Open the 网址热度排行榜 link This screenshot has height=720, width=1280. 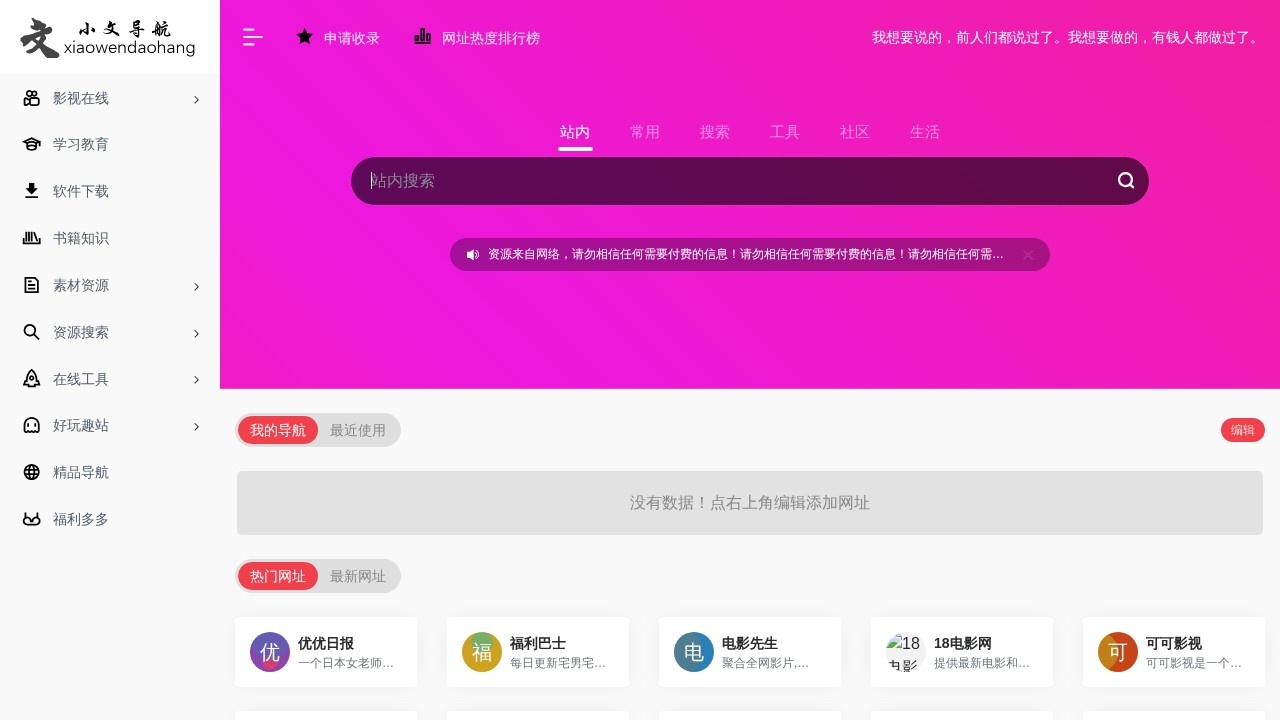pyautogui.click(x=491, y=38)
